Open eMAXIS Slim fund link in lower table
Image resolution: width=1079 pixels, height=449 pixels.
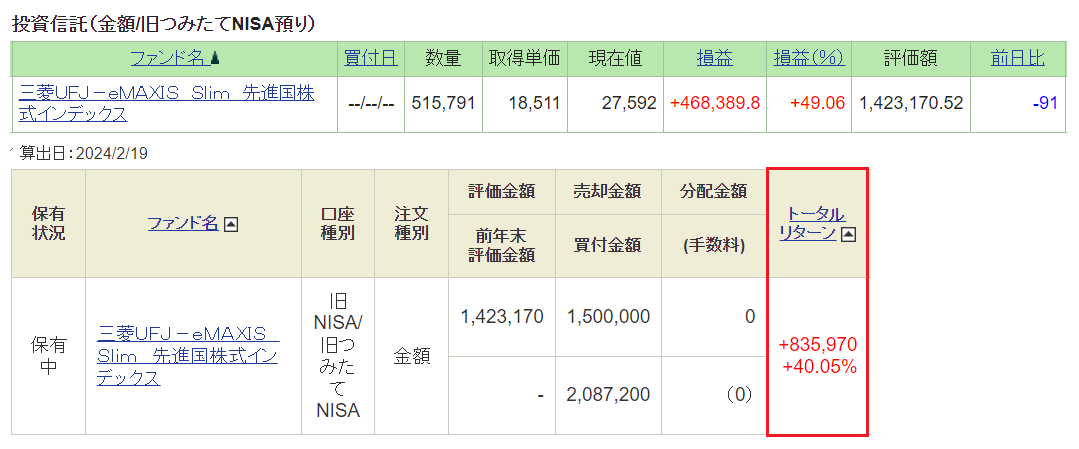188,356
